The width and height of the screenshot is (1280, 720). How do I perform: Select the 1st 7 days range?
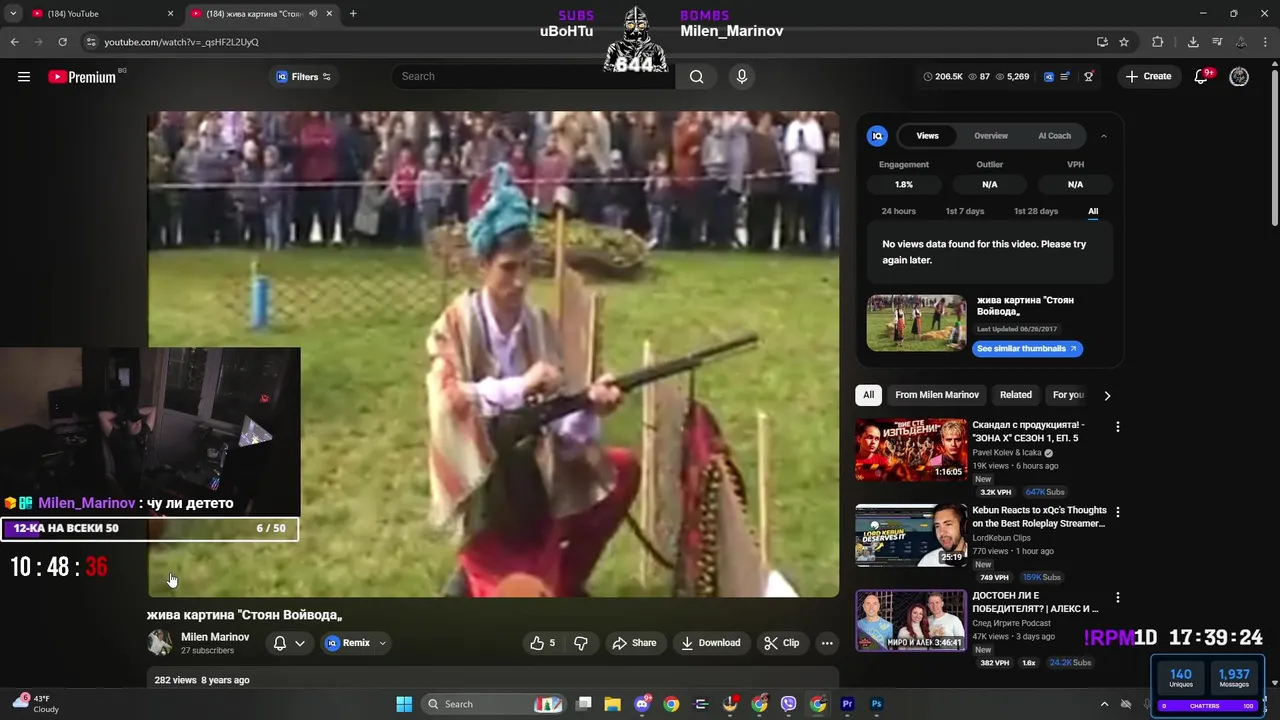(x=965, y=211)
